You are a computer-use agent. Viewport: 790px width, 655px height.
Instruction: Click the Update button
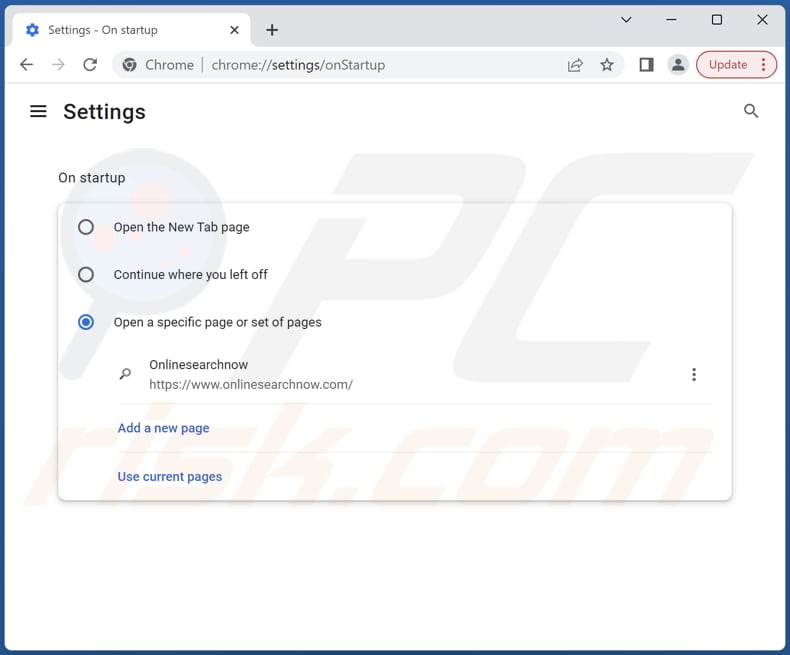click(x=728, y=64)
